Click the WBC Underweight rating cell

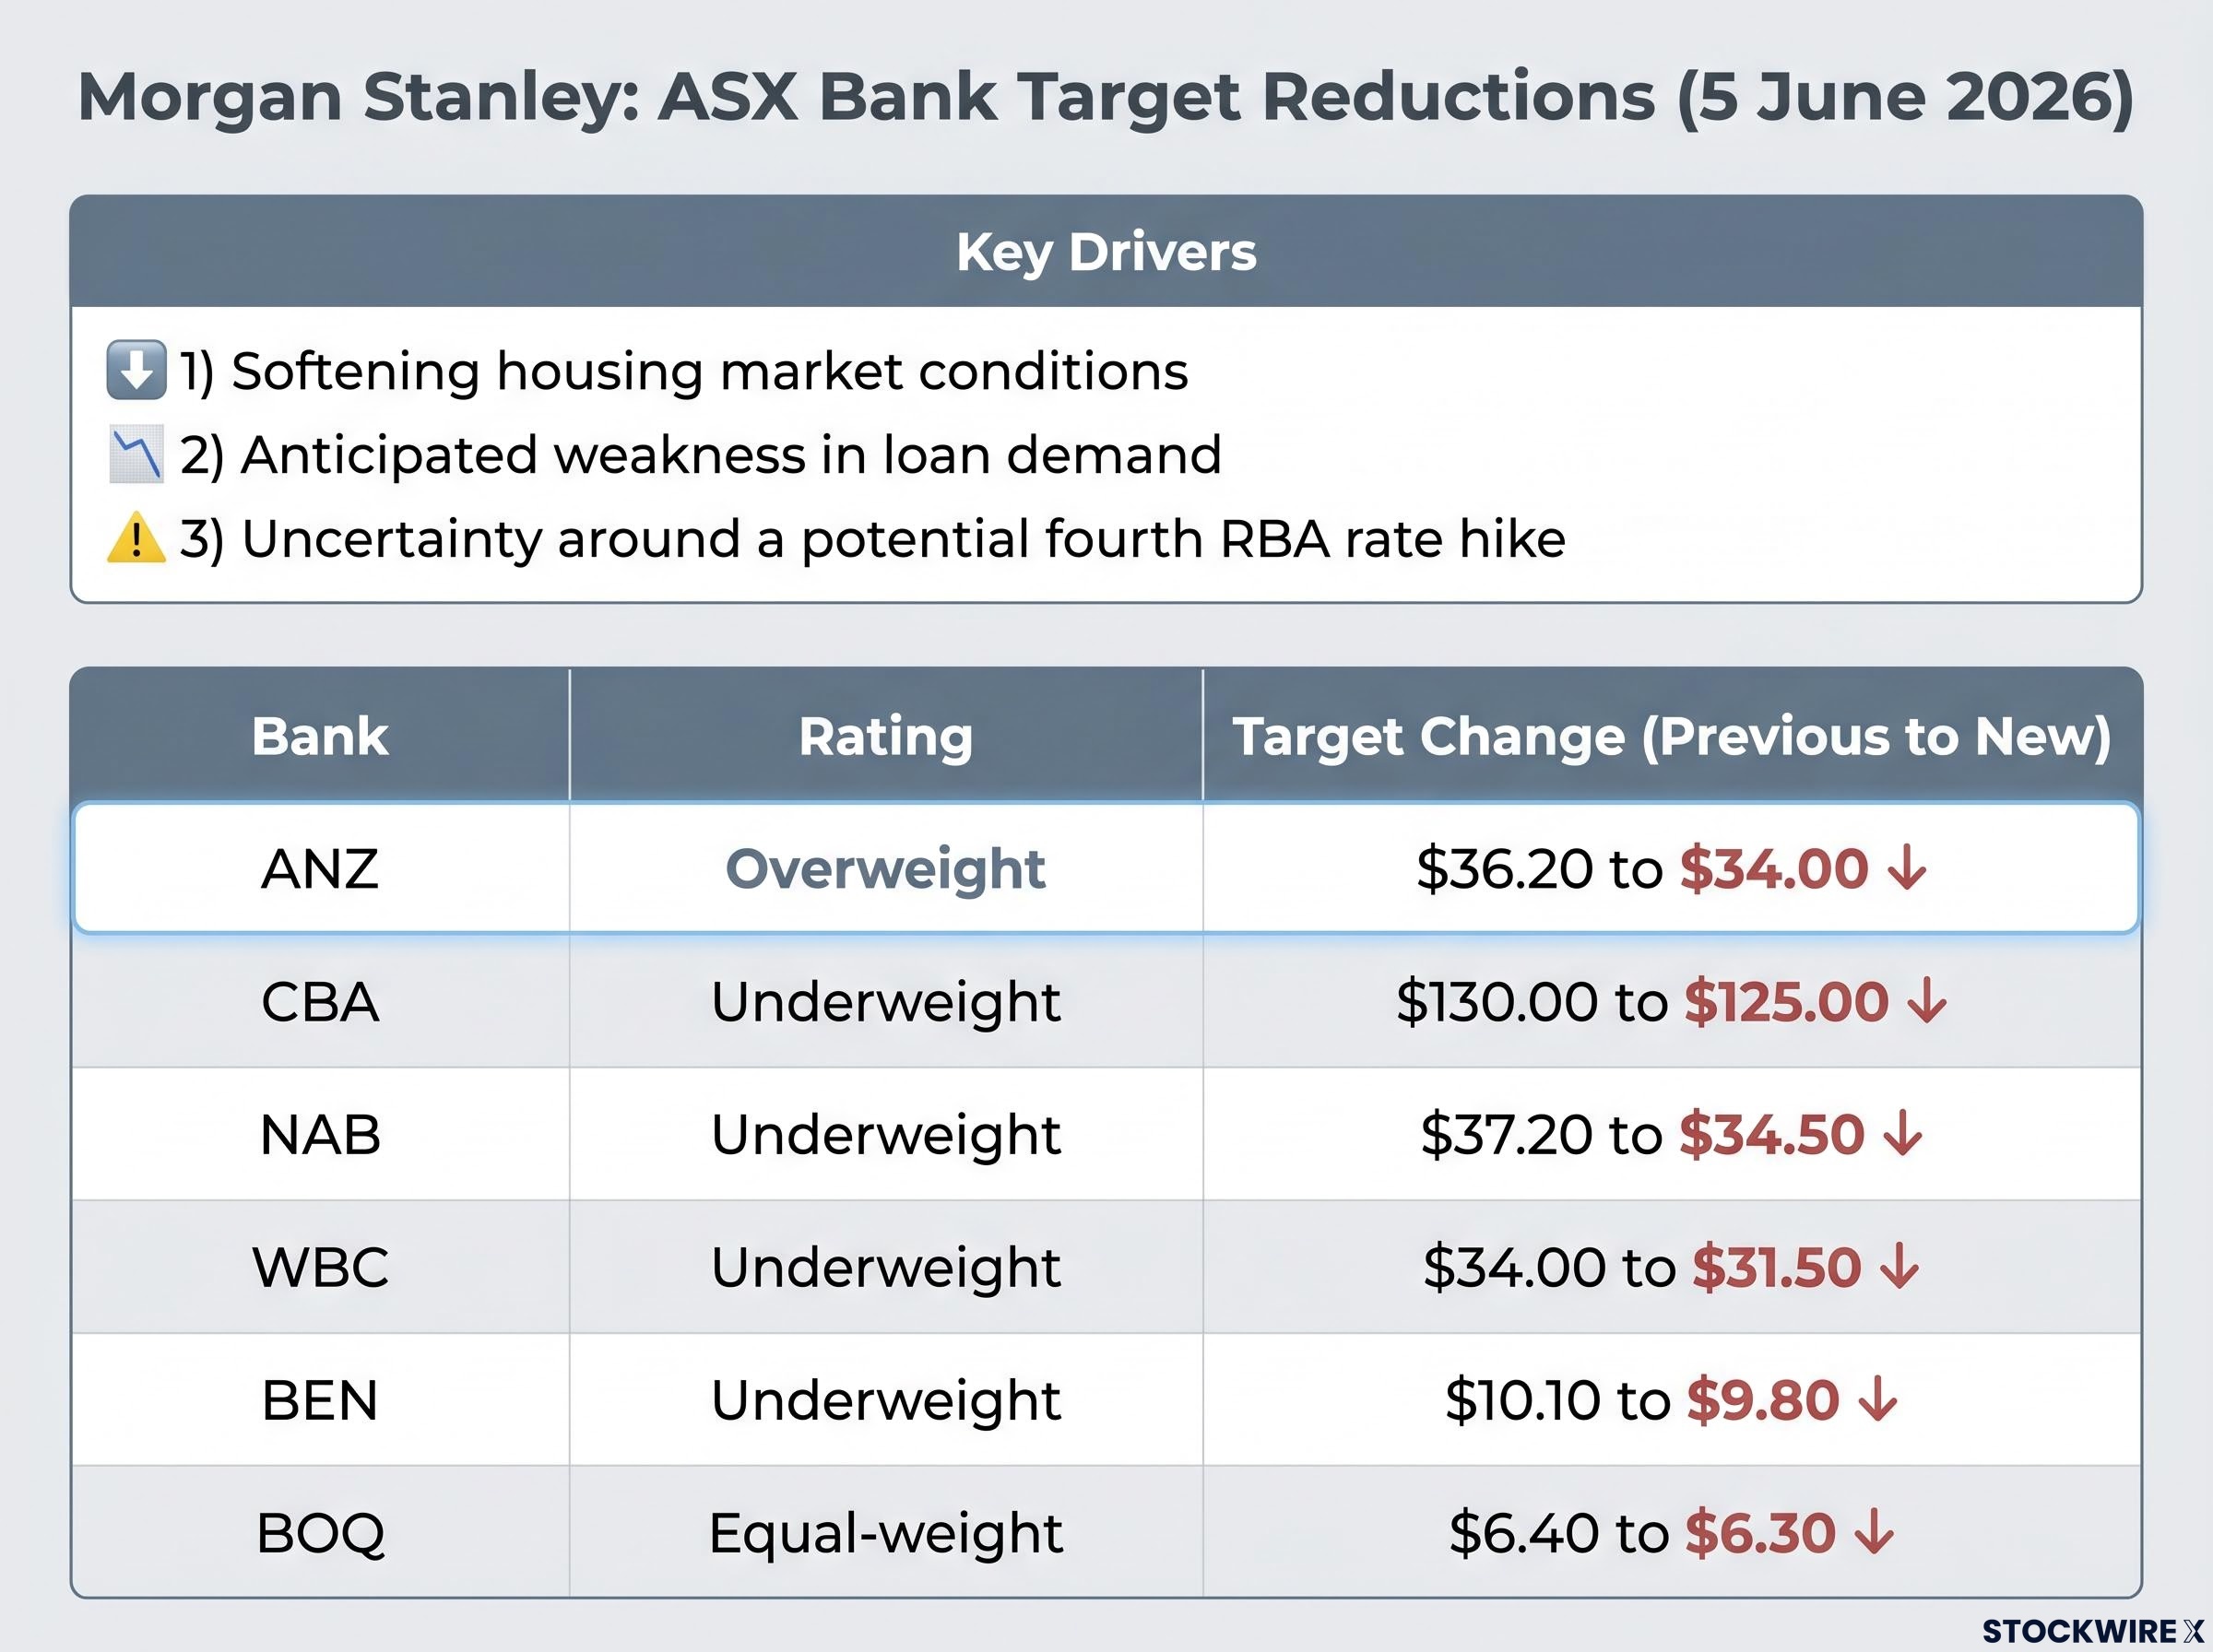[x=886, y=1267]
